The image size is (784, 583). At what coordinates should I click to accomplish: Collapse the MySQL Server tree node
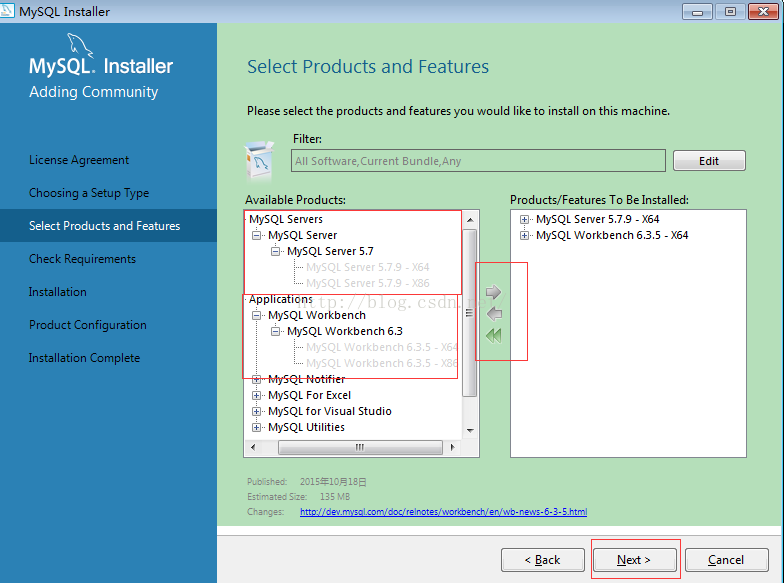pos(256,235)
